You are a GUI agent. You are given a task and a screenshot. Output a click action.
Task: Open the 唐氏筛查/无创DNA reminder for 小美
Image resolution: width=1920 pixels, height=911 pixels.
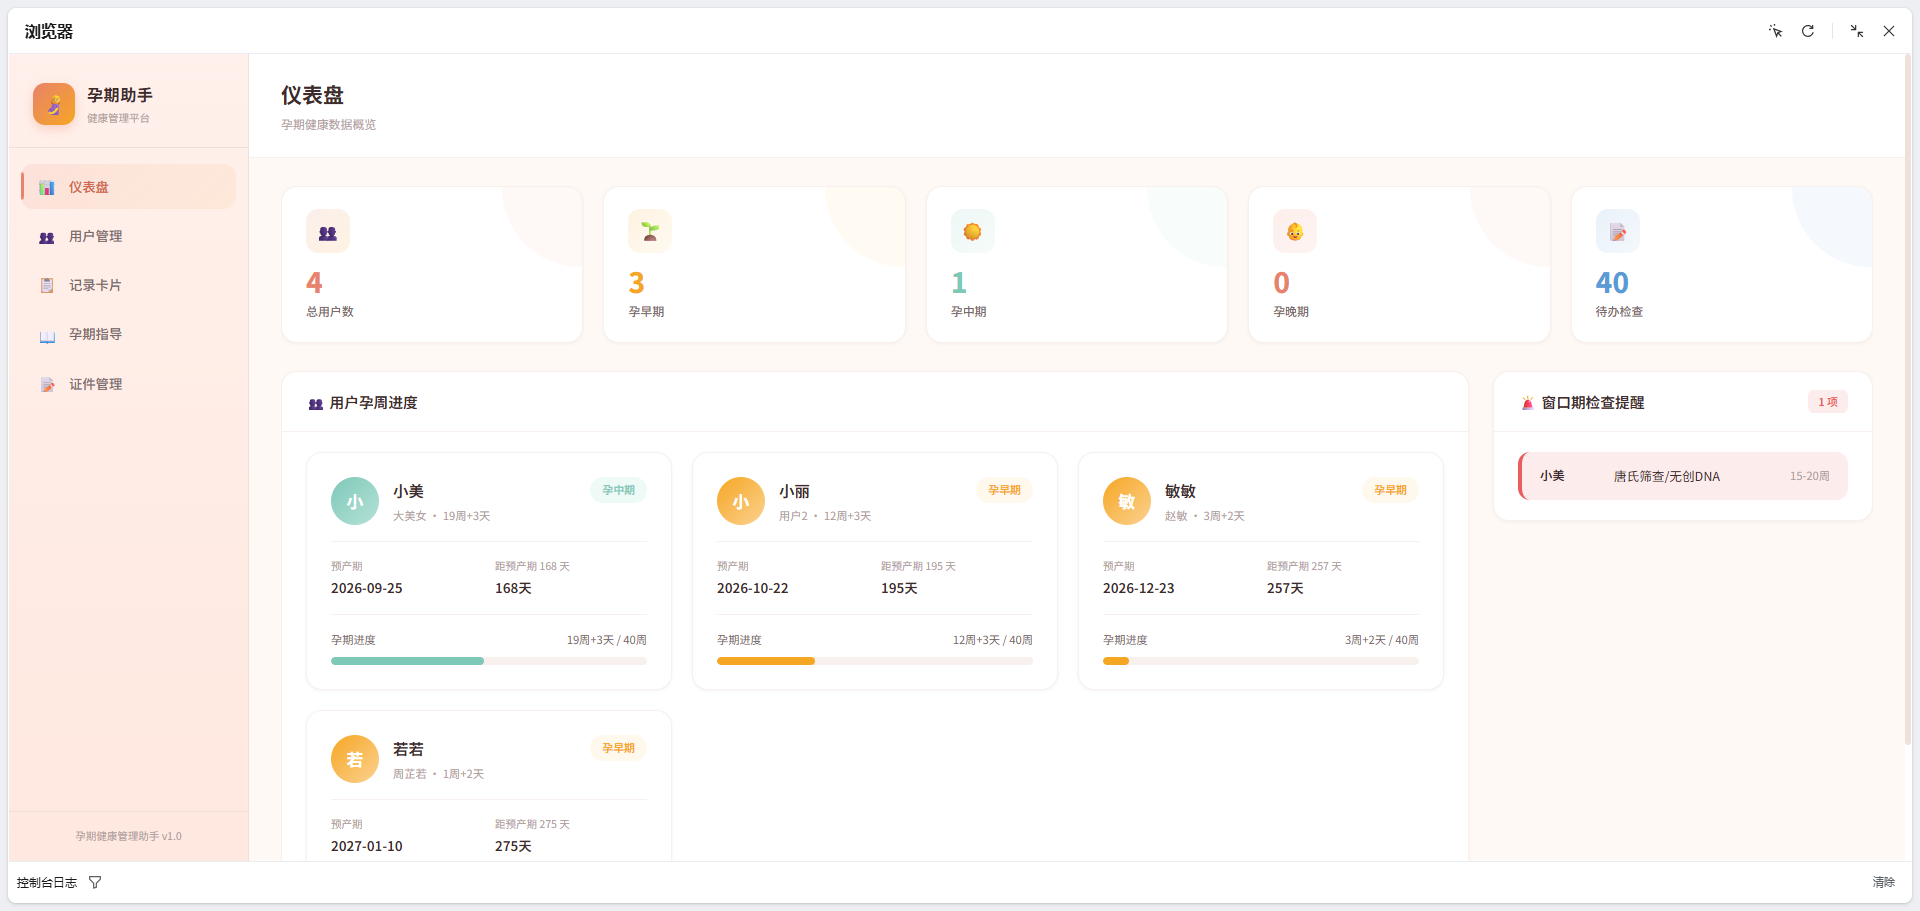coord(1683,477)
